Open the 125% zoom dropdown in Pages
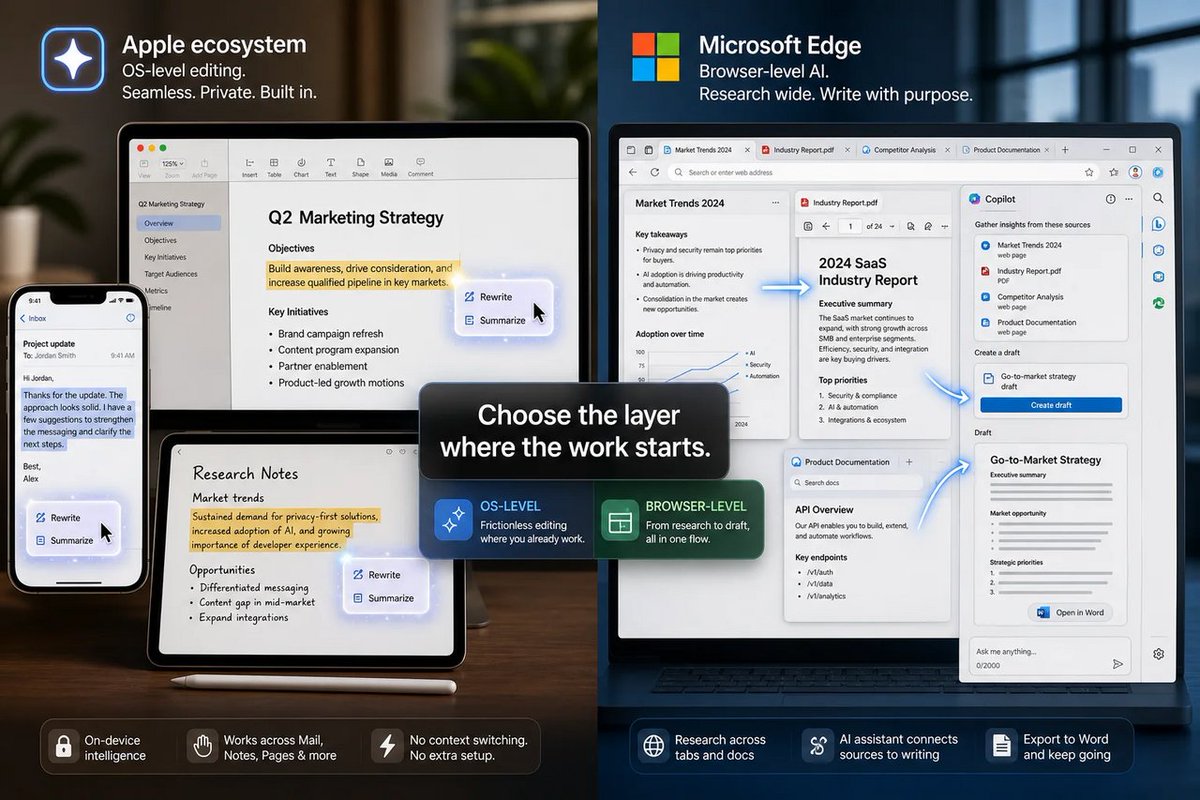This screenshot has width=1200, height=800. tap(172, 163)
